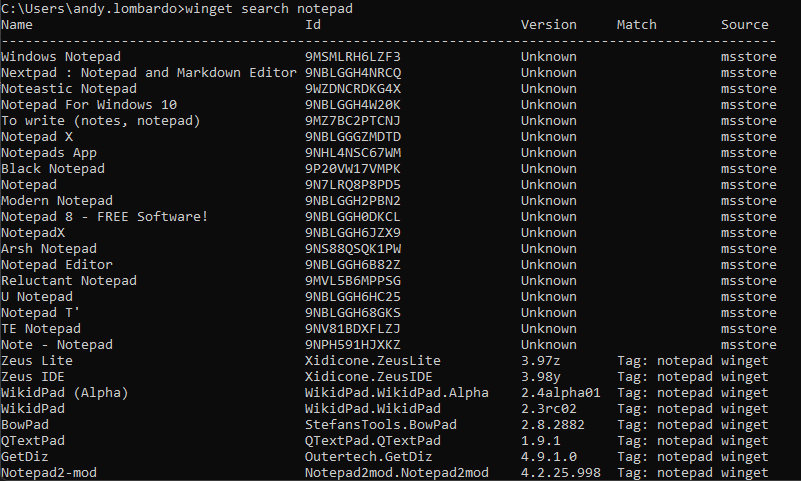Viewport: 801px width, 481px height.
Task: Click the Id '9NV81BDXFLZJ'
Action: [x=352, y=329]
